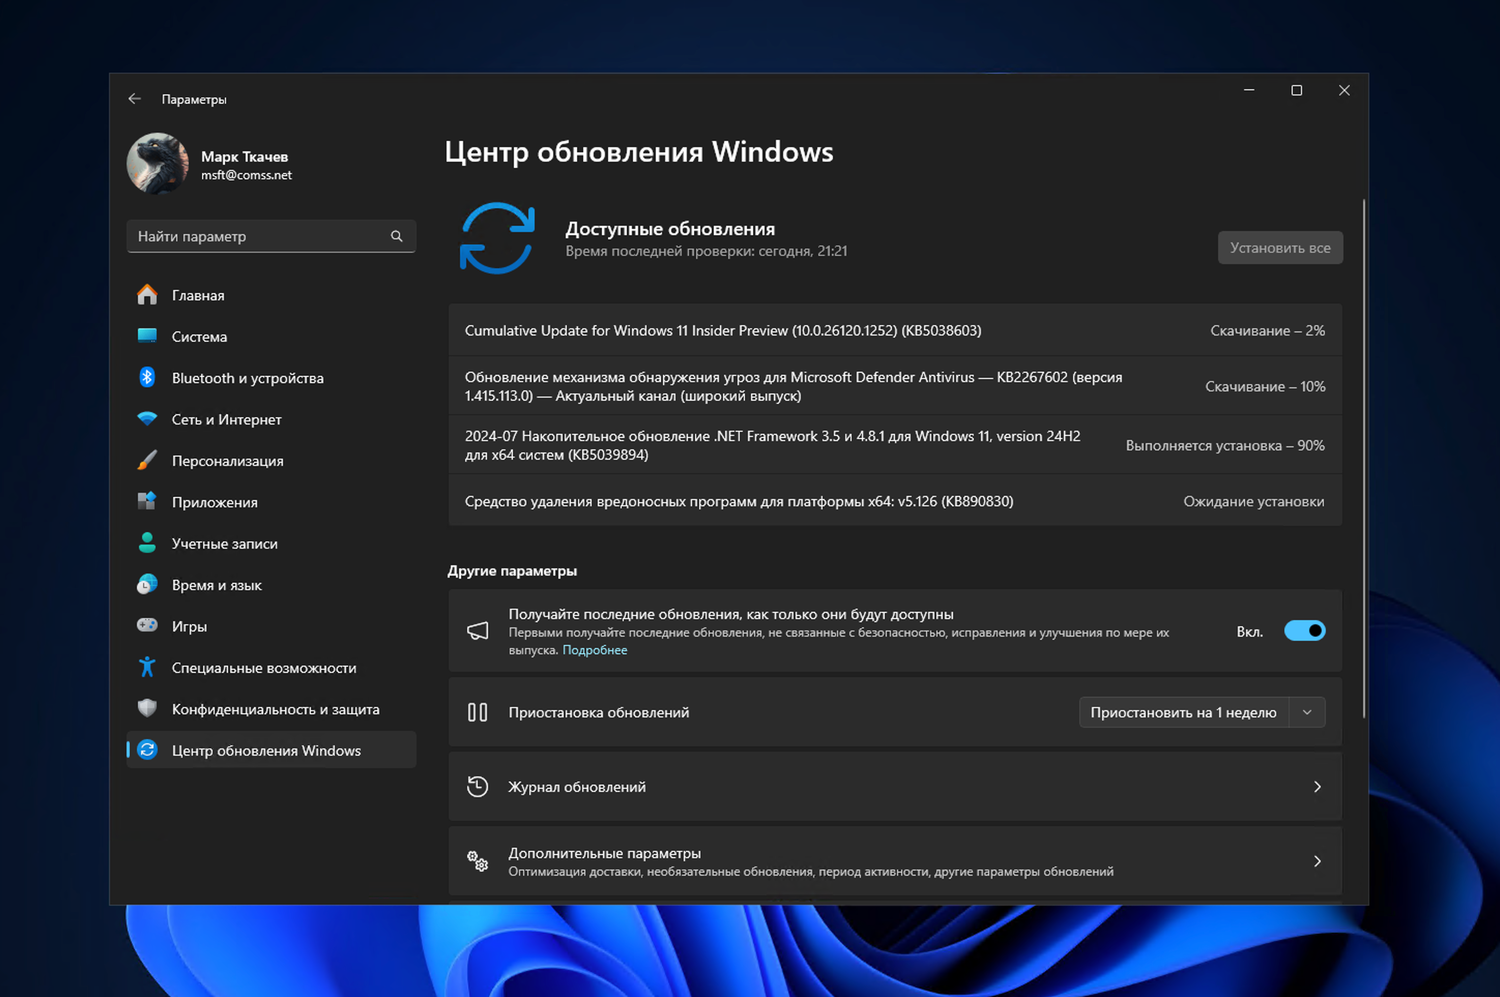Click the 'Скачивание – 2%' status
Viewport: 1500px width, 997px height.
coord(1267,330)
